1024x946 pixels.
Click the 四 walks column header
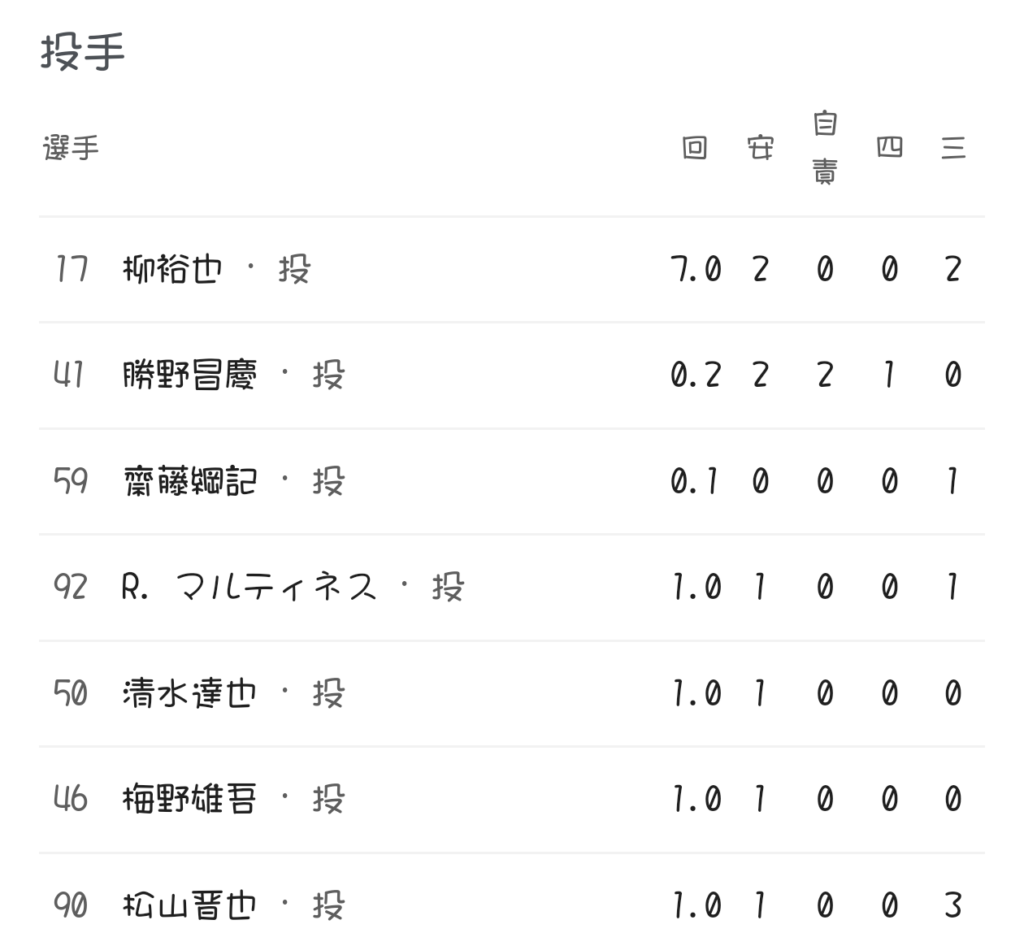(x=889, y=149)
